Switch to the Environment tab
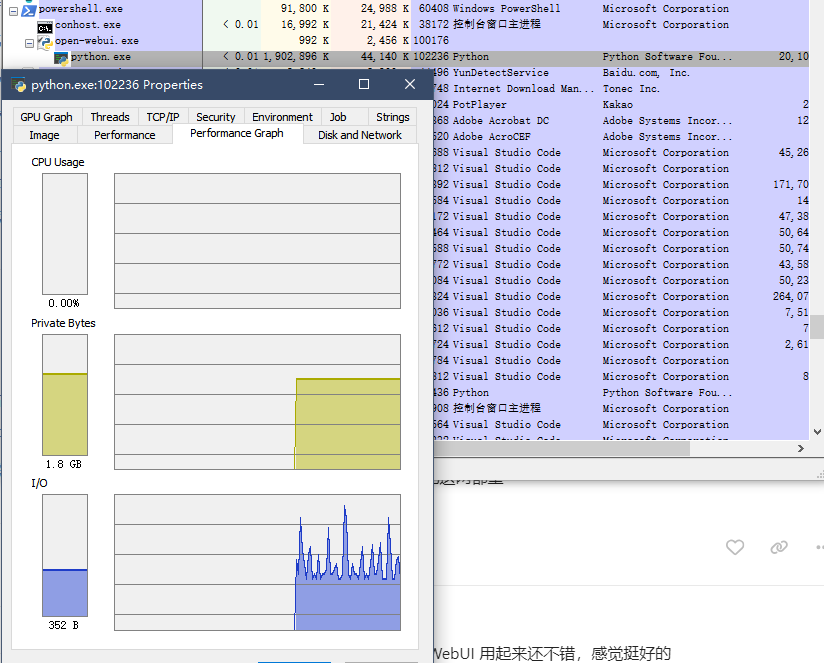The image size is (824, 663). [282, 117]
